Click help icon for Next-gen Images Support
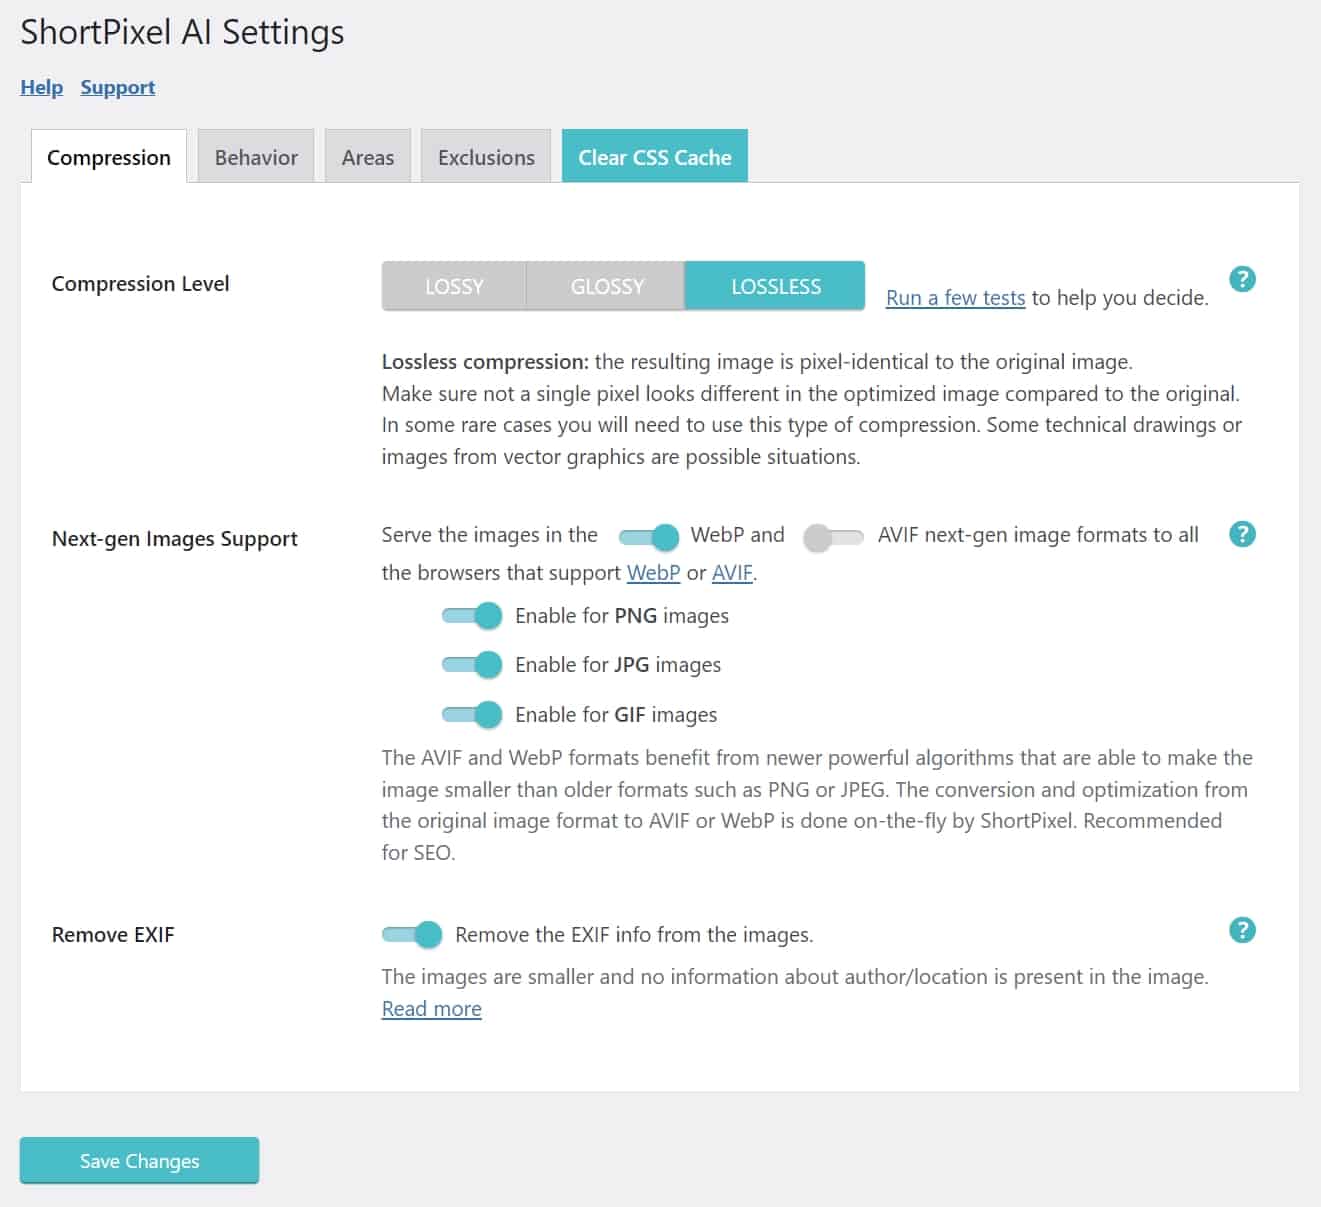Viewport: 1321px width, 1207px height. click(x=1242, y=534)
